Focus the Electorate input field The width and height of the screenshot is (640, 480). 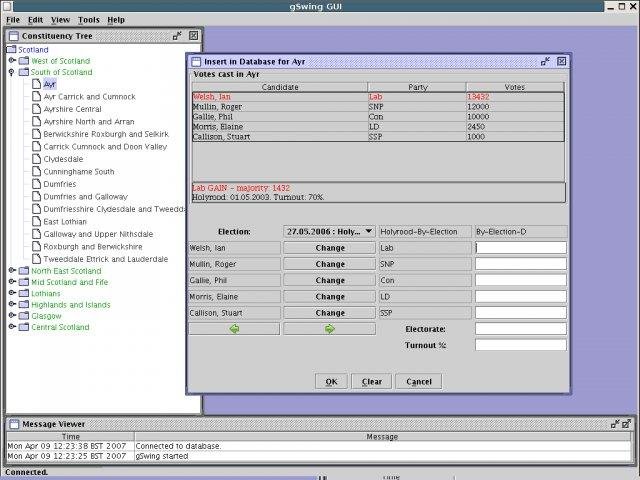pyautogui.click(x=521, y=329)
